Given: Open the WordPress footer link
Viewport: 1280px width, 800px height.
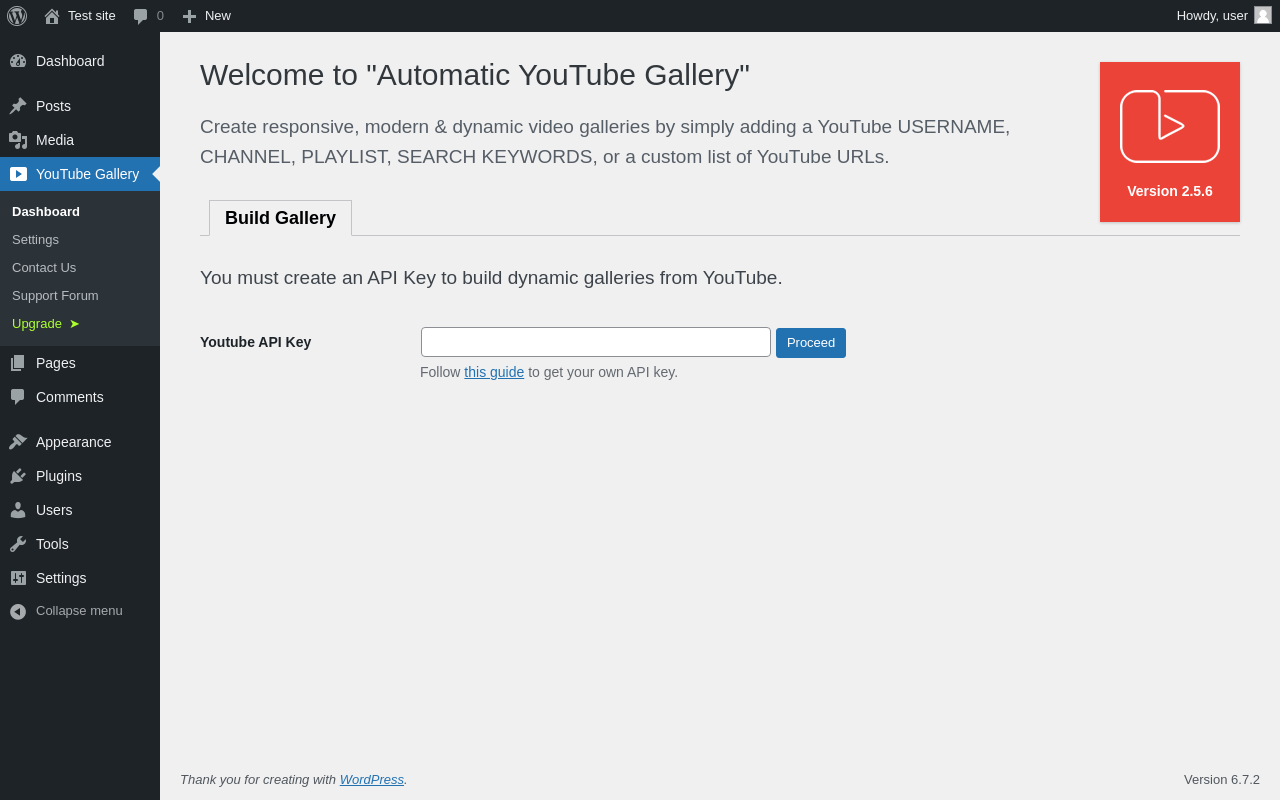Looking at the screenshot, I should click(x=372, y=779).
